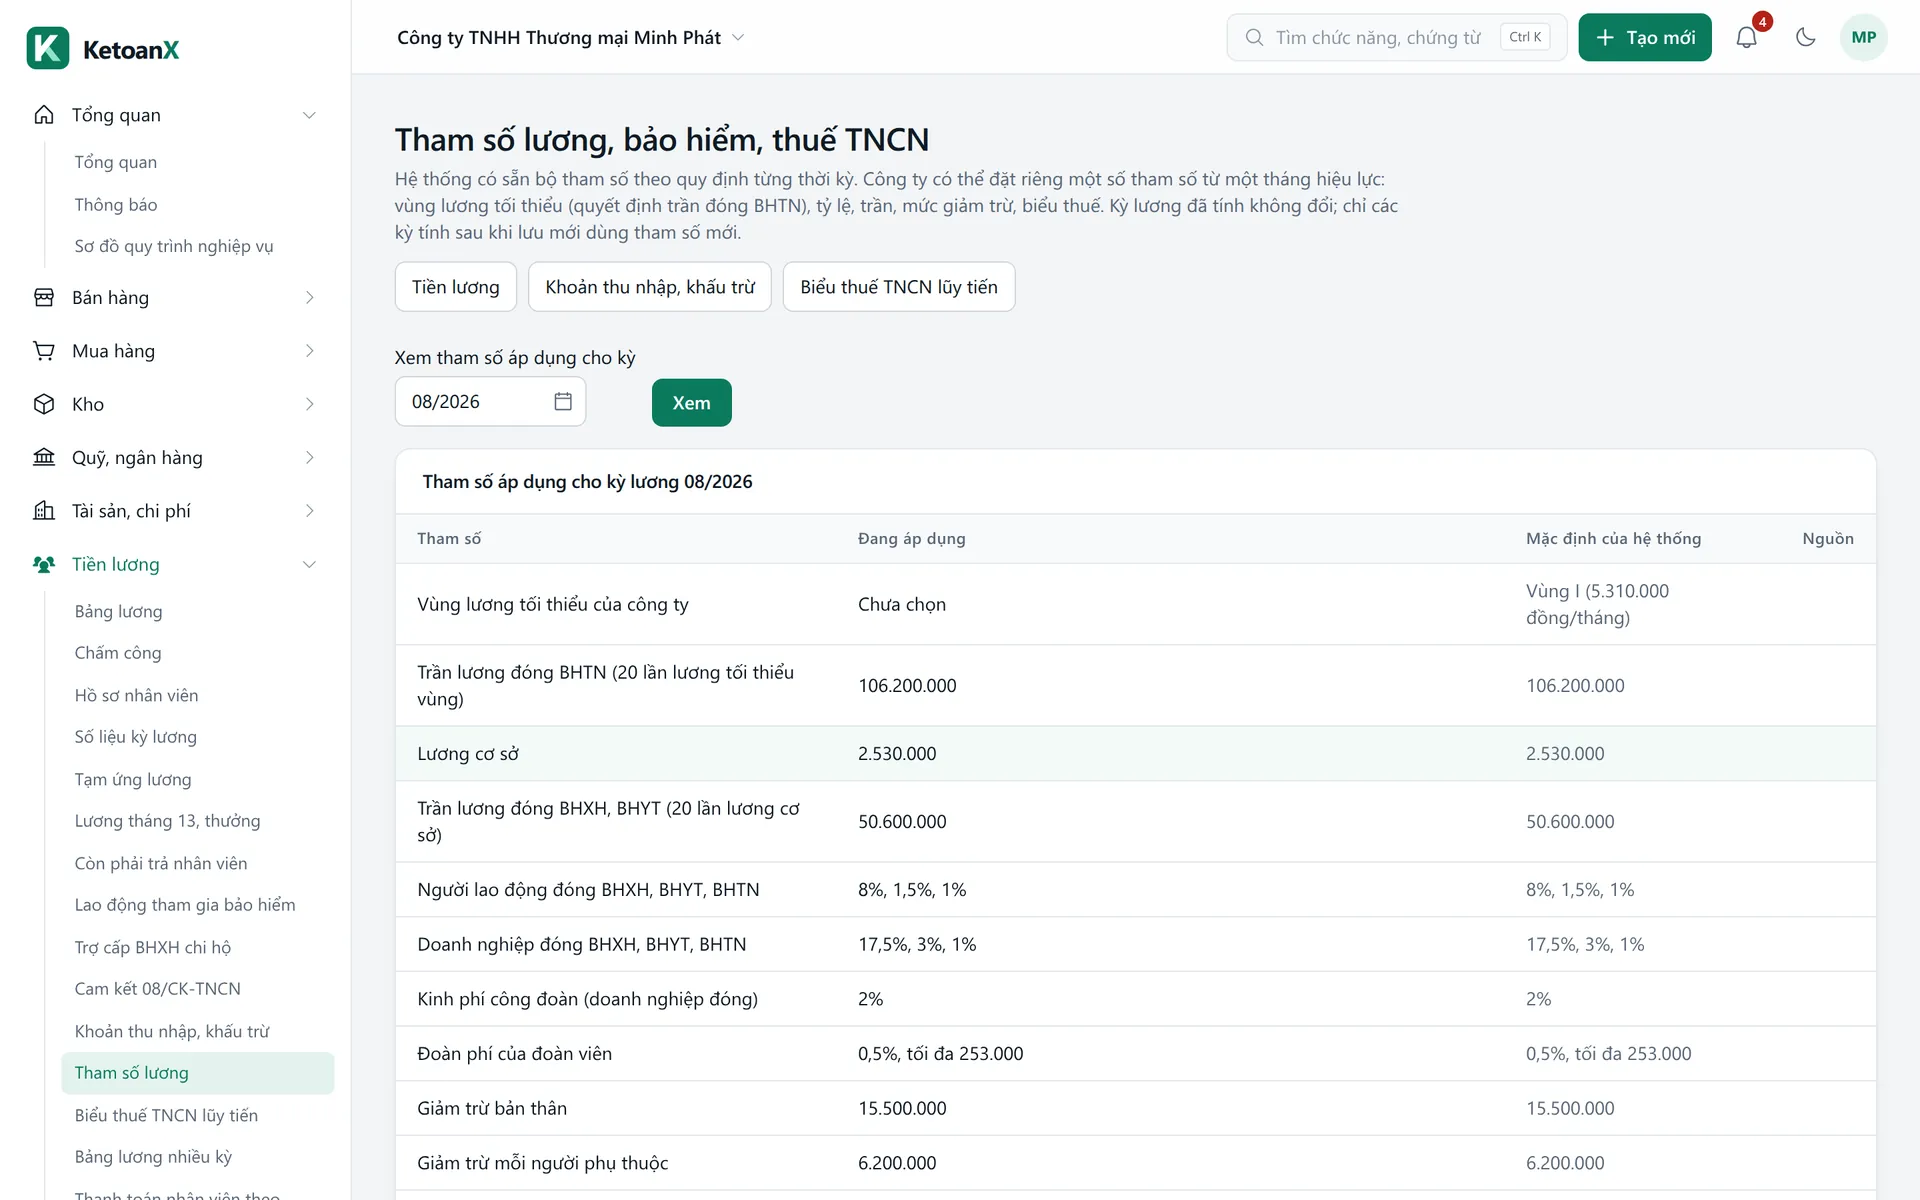
Task: Open Chấm công sidebar link
Action: coord(118,653)
